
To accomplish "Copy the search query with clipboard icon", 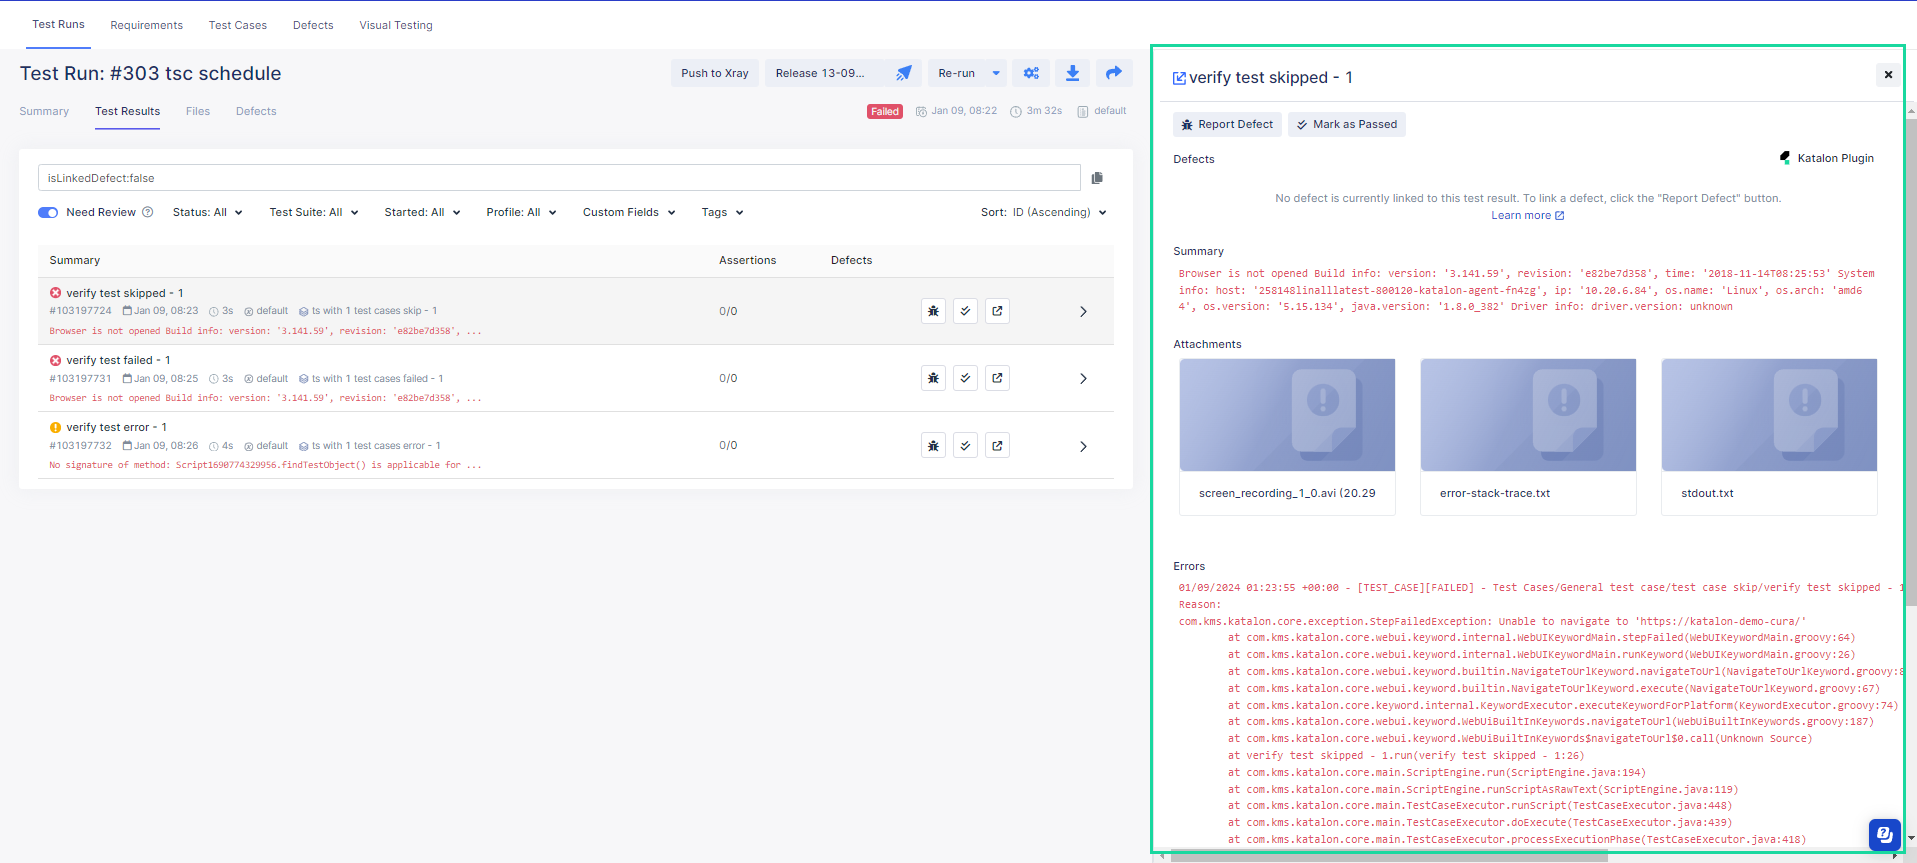I will pyautogui.click(x=1097, y=178).
